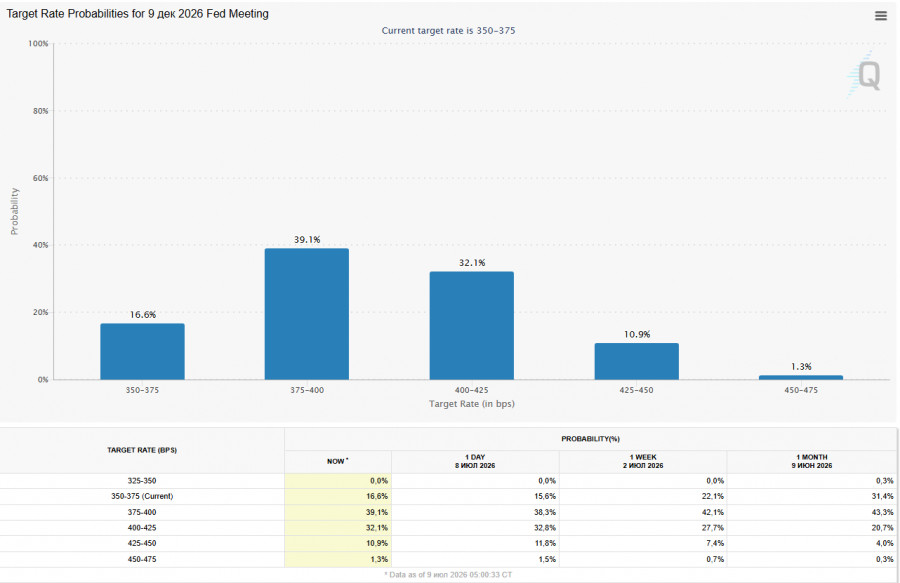This screenshot has height=583, width=900.
Task: Select the 350-375 (Current) table row
Action: pos(448,496)
